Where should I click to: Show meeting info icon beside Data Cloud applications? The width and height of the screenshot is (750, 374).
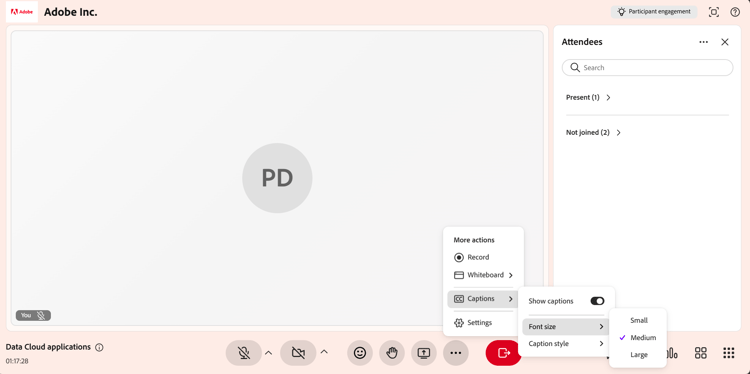coord(99,348)
